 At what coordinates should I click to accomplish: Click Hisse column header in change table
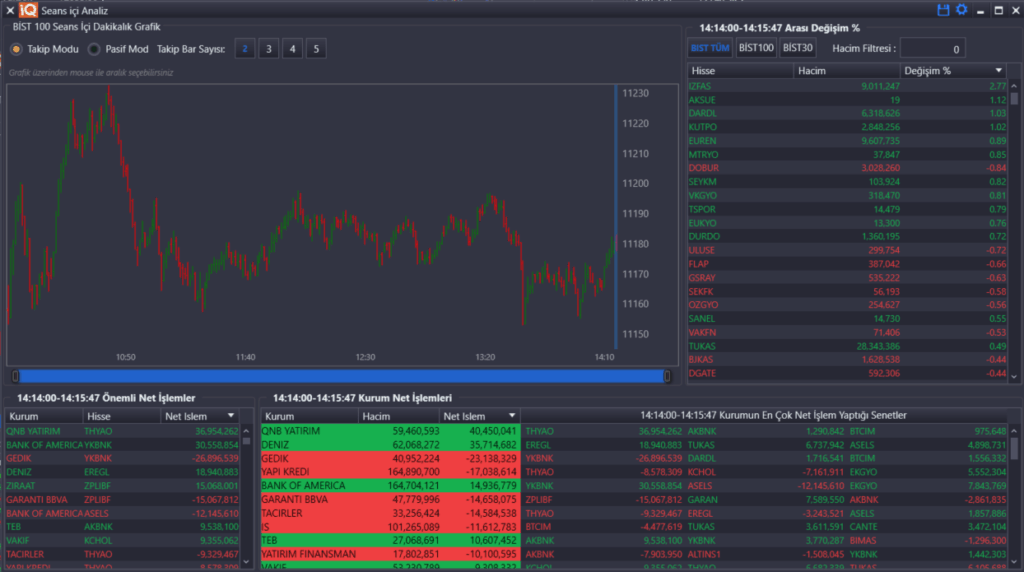coord(741,71)
